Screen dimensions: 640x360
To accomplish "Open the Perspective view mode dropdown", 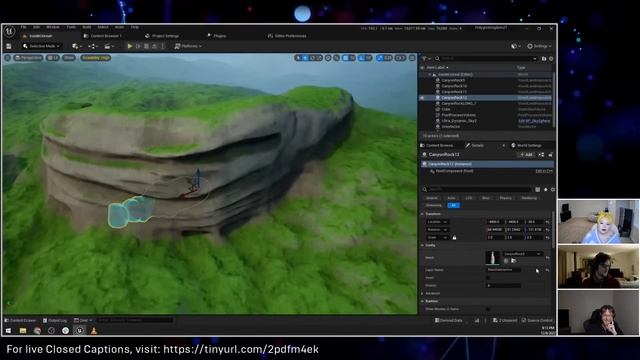I will tap(28, 58).
